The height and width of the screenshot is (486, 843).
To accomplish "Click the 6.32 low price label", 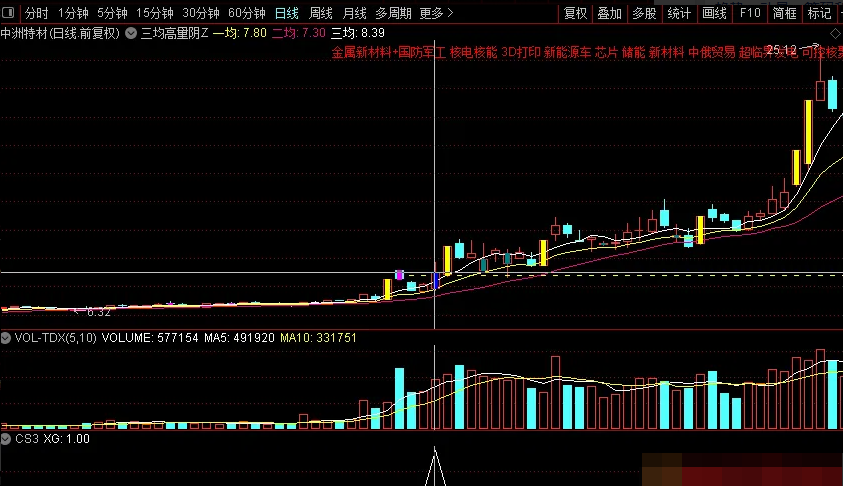I will (98, 312).
